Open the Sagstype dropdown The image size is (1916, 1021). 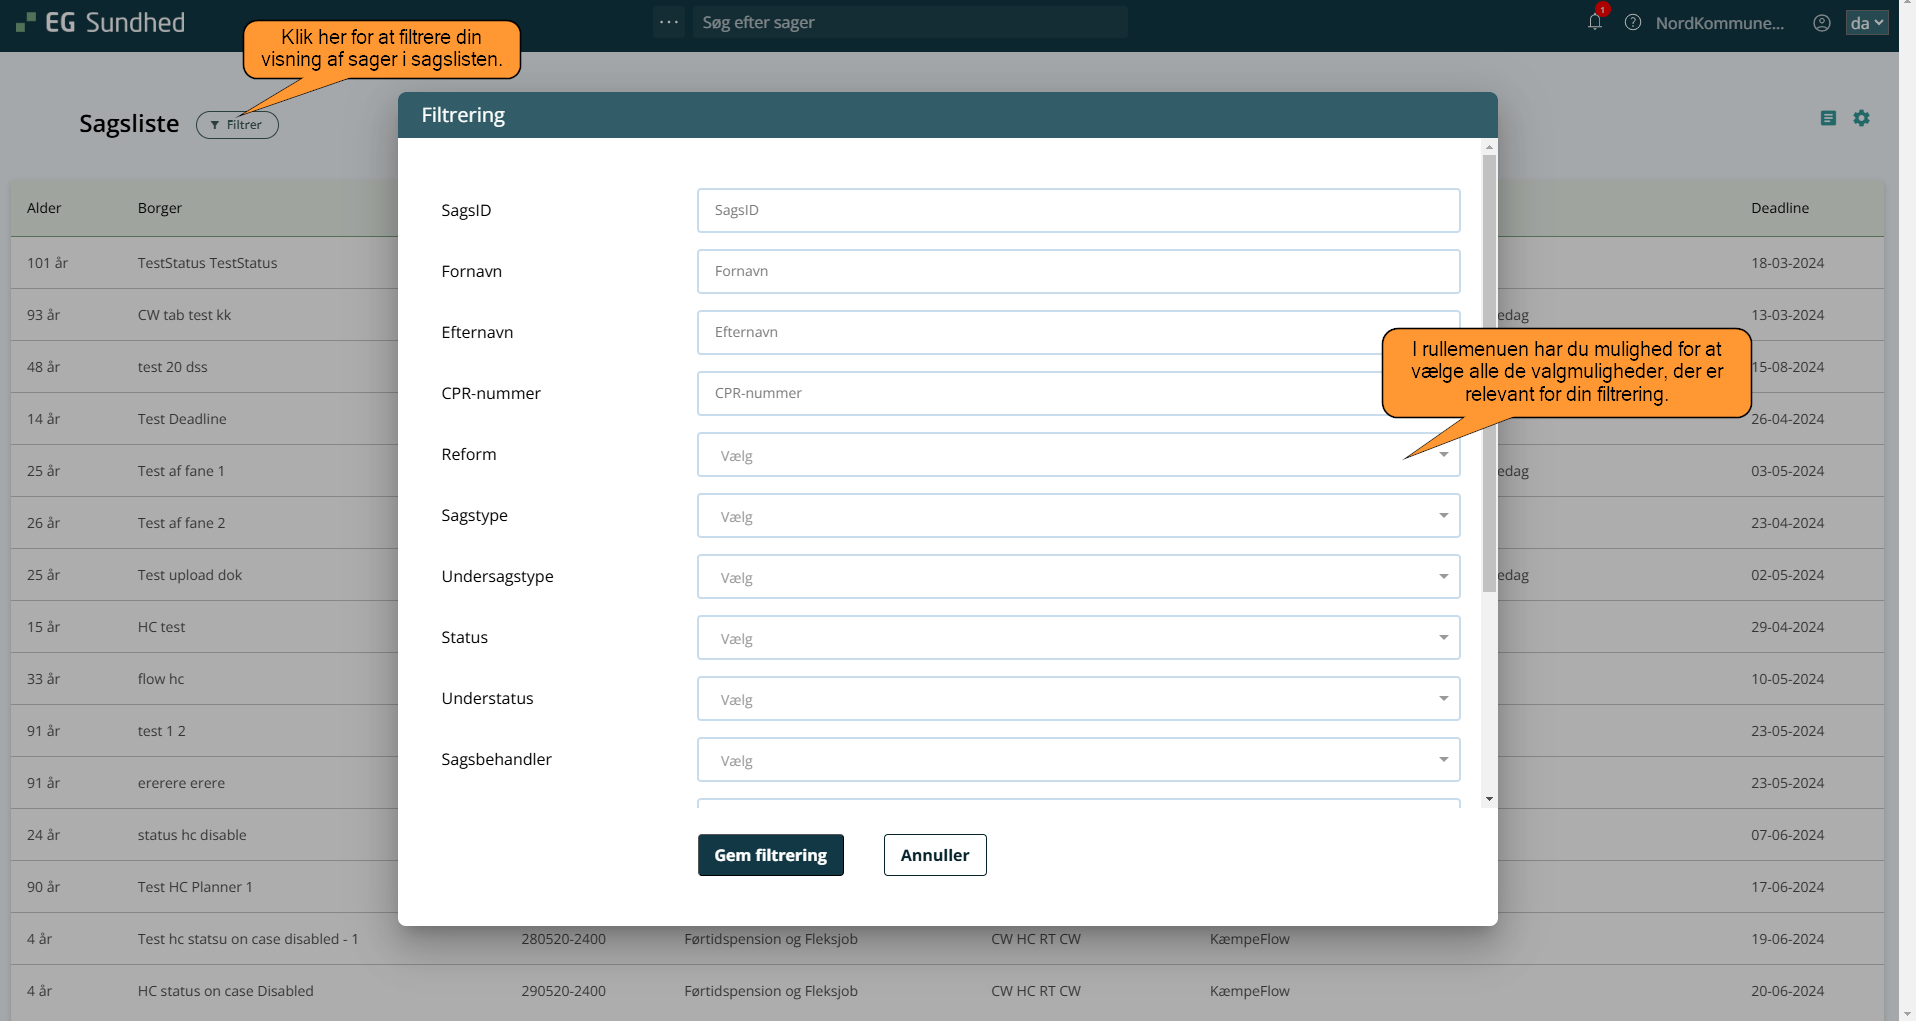1078,516
